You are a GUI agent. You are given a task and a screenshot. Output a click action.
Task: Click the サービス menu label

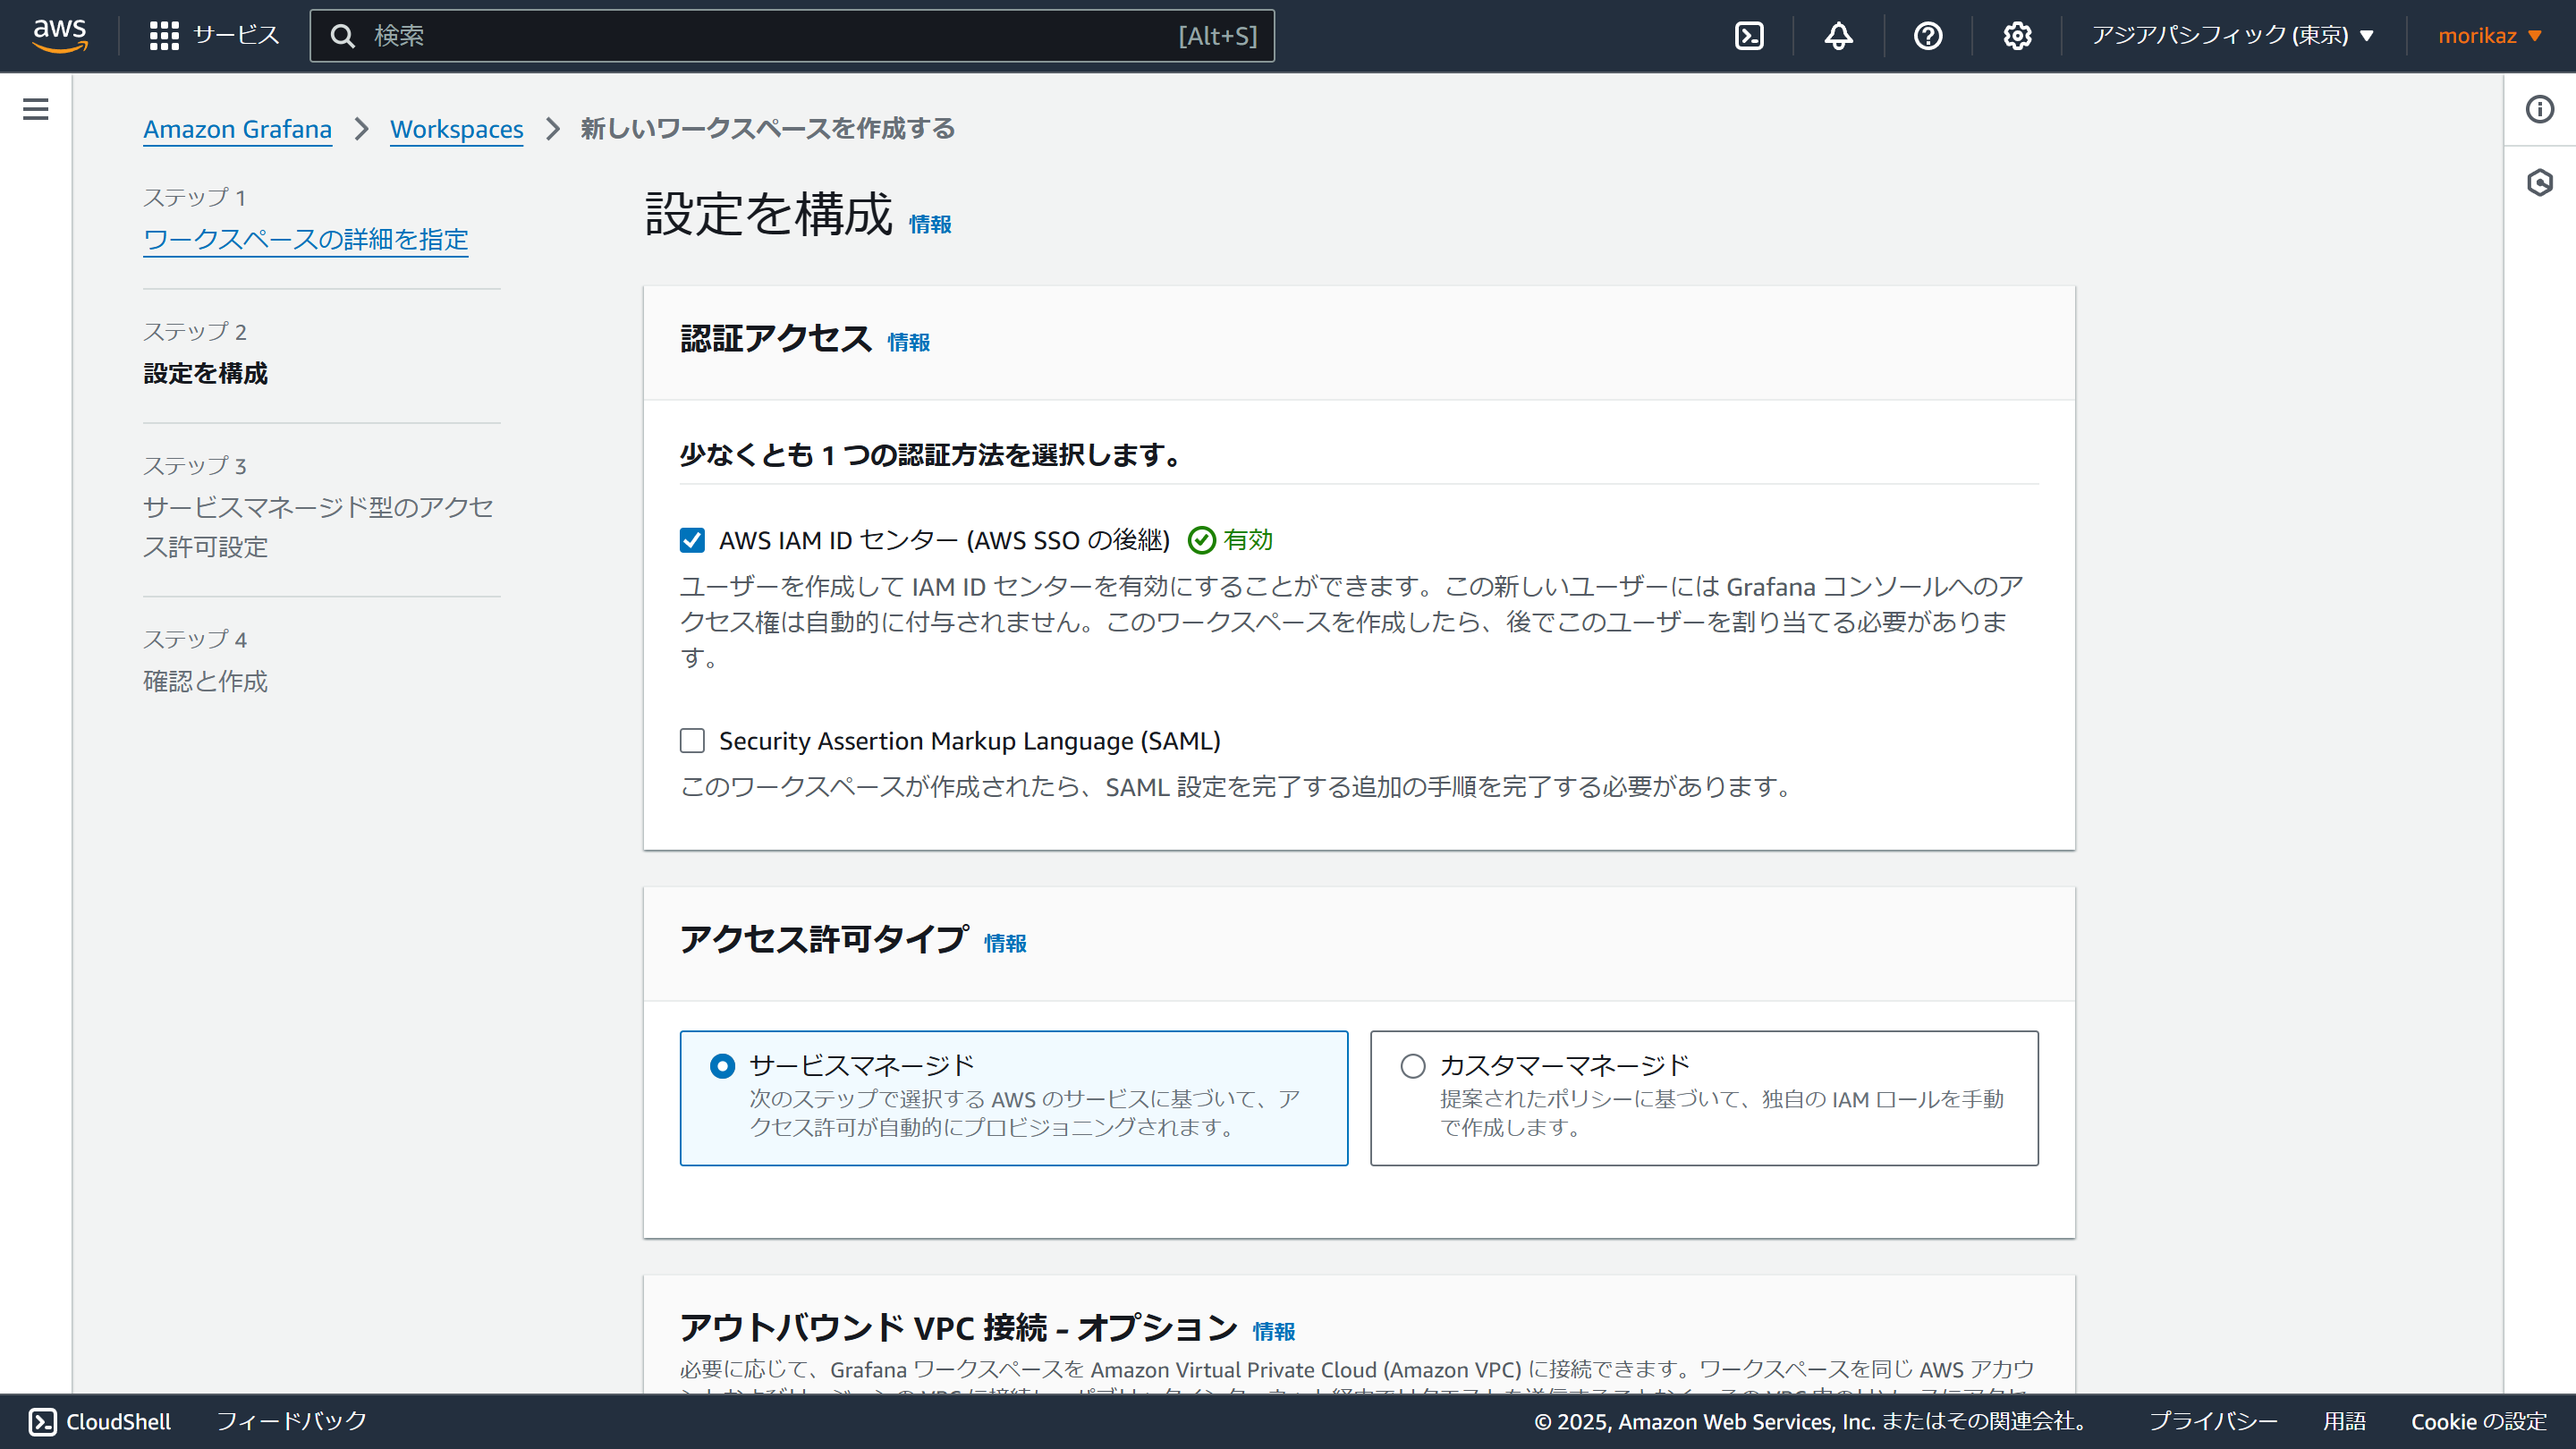pos(236,36)
